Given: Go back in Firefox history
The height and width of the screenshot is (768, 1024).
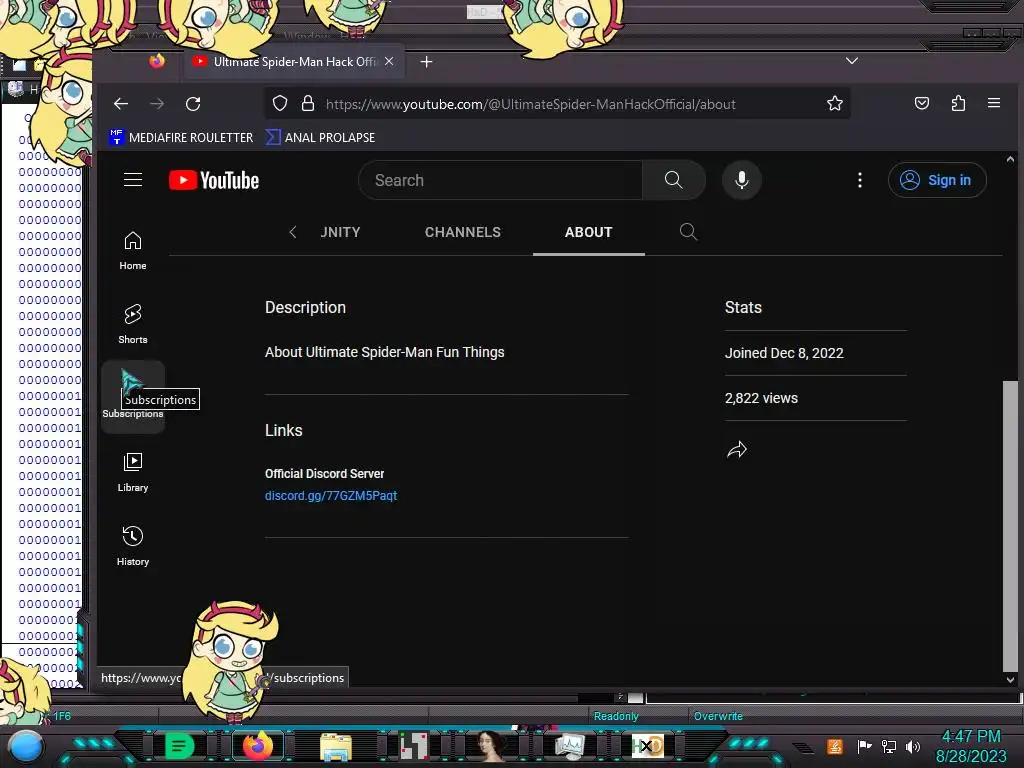Looking at the screenshot, I should [x=121, y=104].
